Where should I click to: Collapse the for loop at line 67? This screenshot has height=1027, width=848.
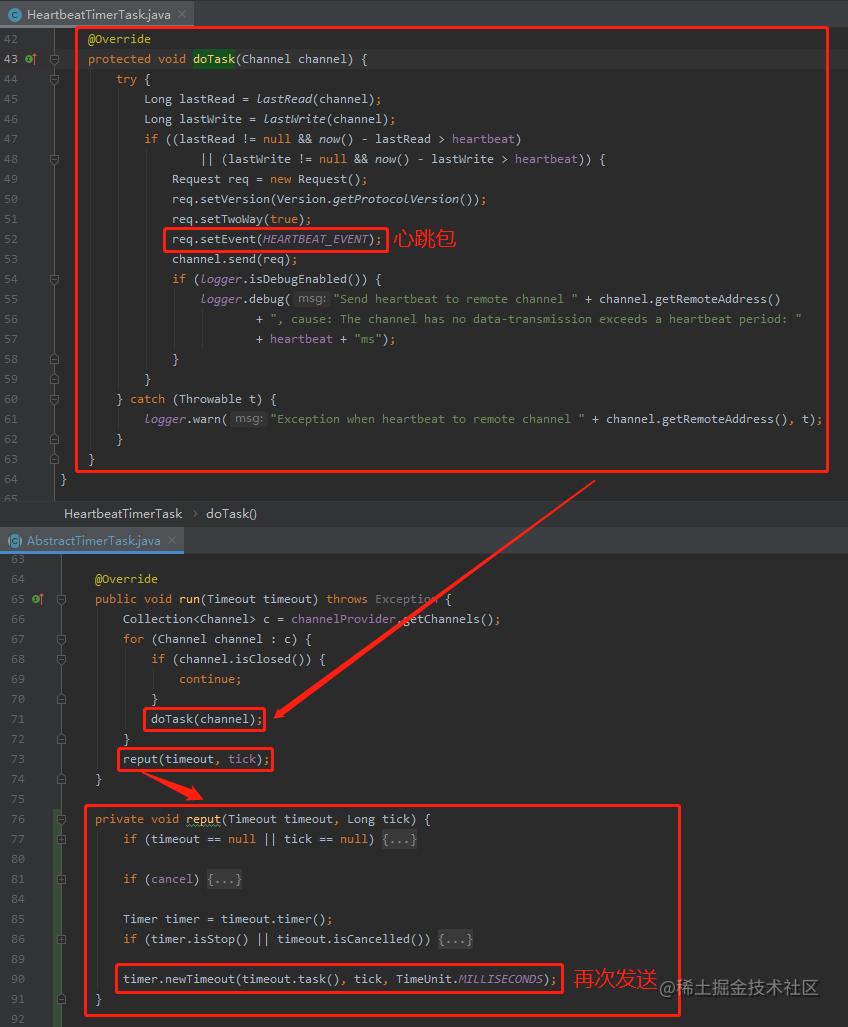pyautogui.click(x=61, y=639)
